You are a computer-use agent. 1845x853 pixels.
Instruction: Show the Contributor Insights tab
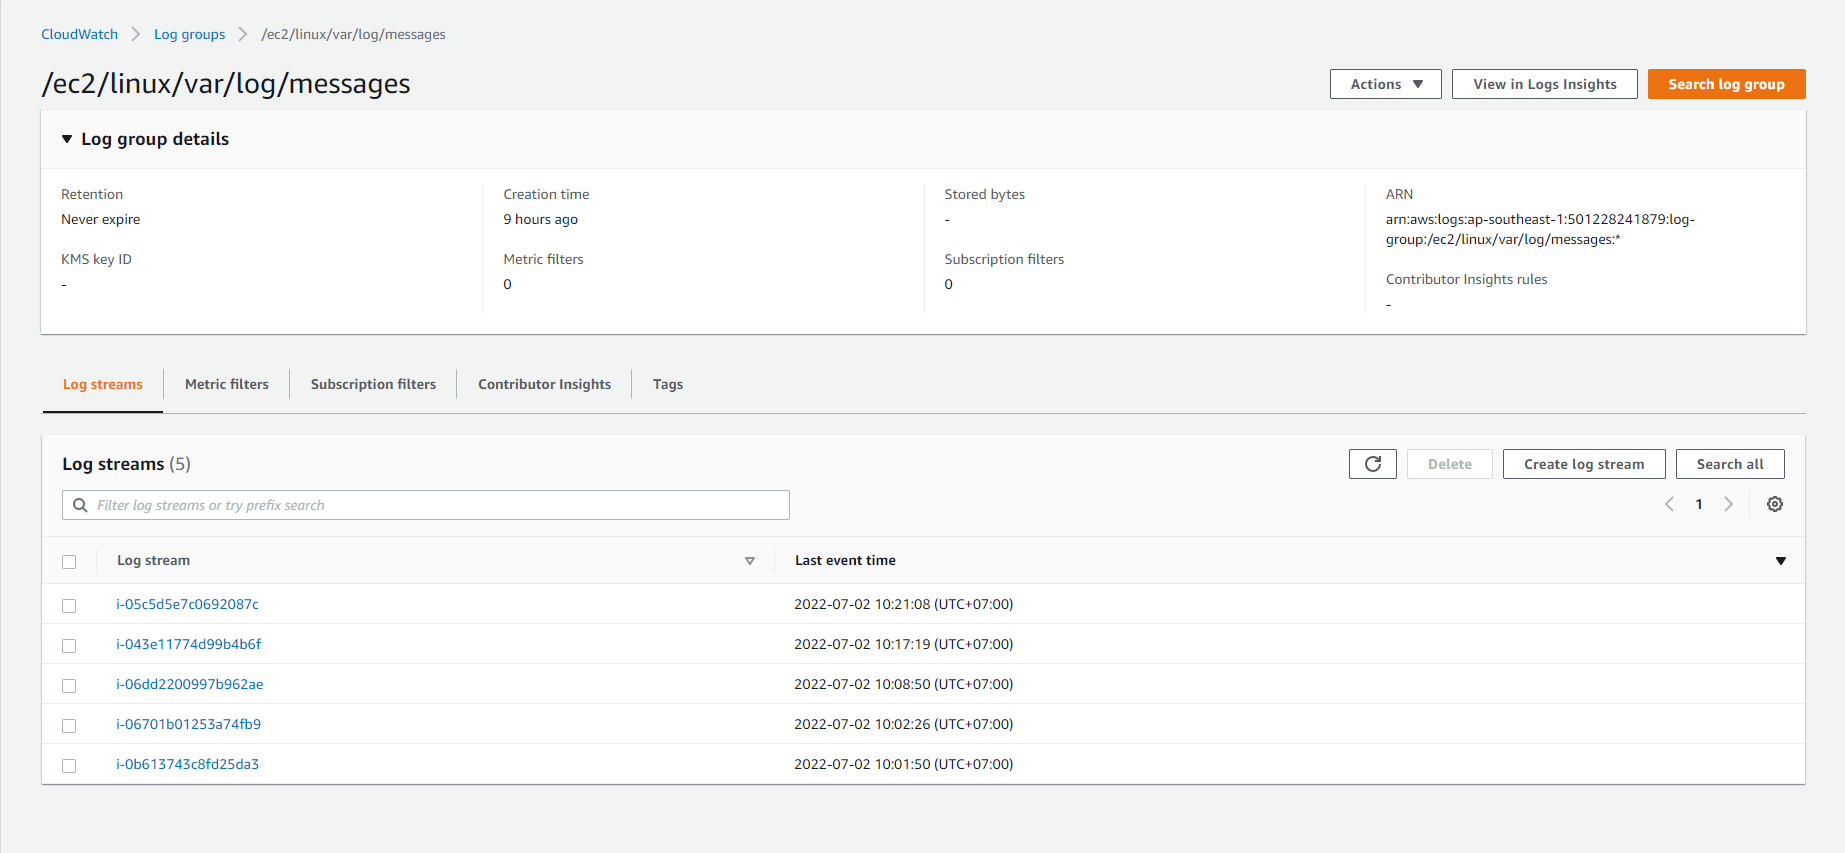pos(544,384)
